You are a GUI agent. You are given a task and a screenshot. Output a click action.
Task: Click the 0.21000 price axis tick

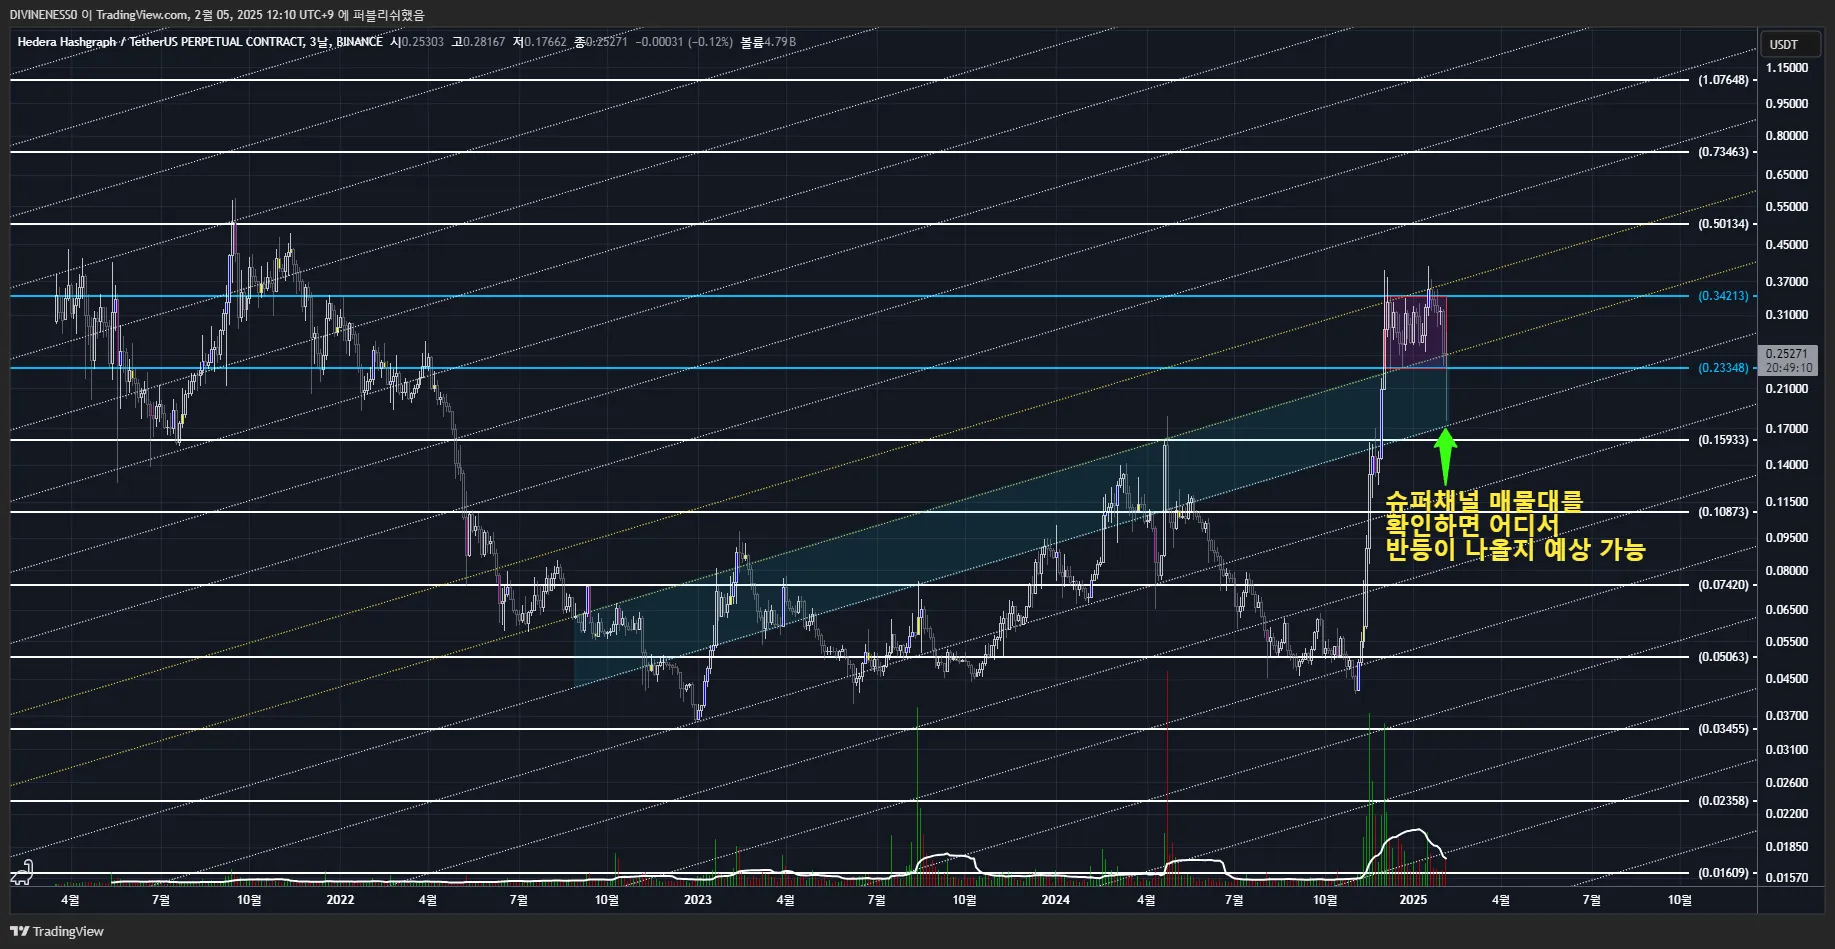(1787, 389)
